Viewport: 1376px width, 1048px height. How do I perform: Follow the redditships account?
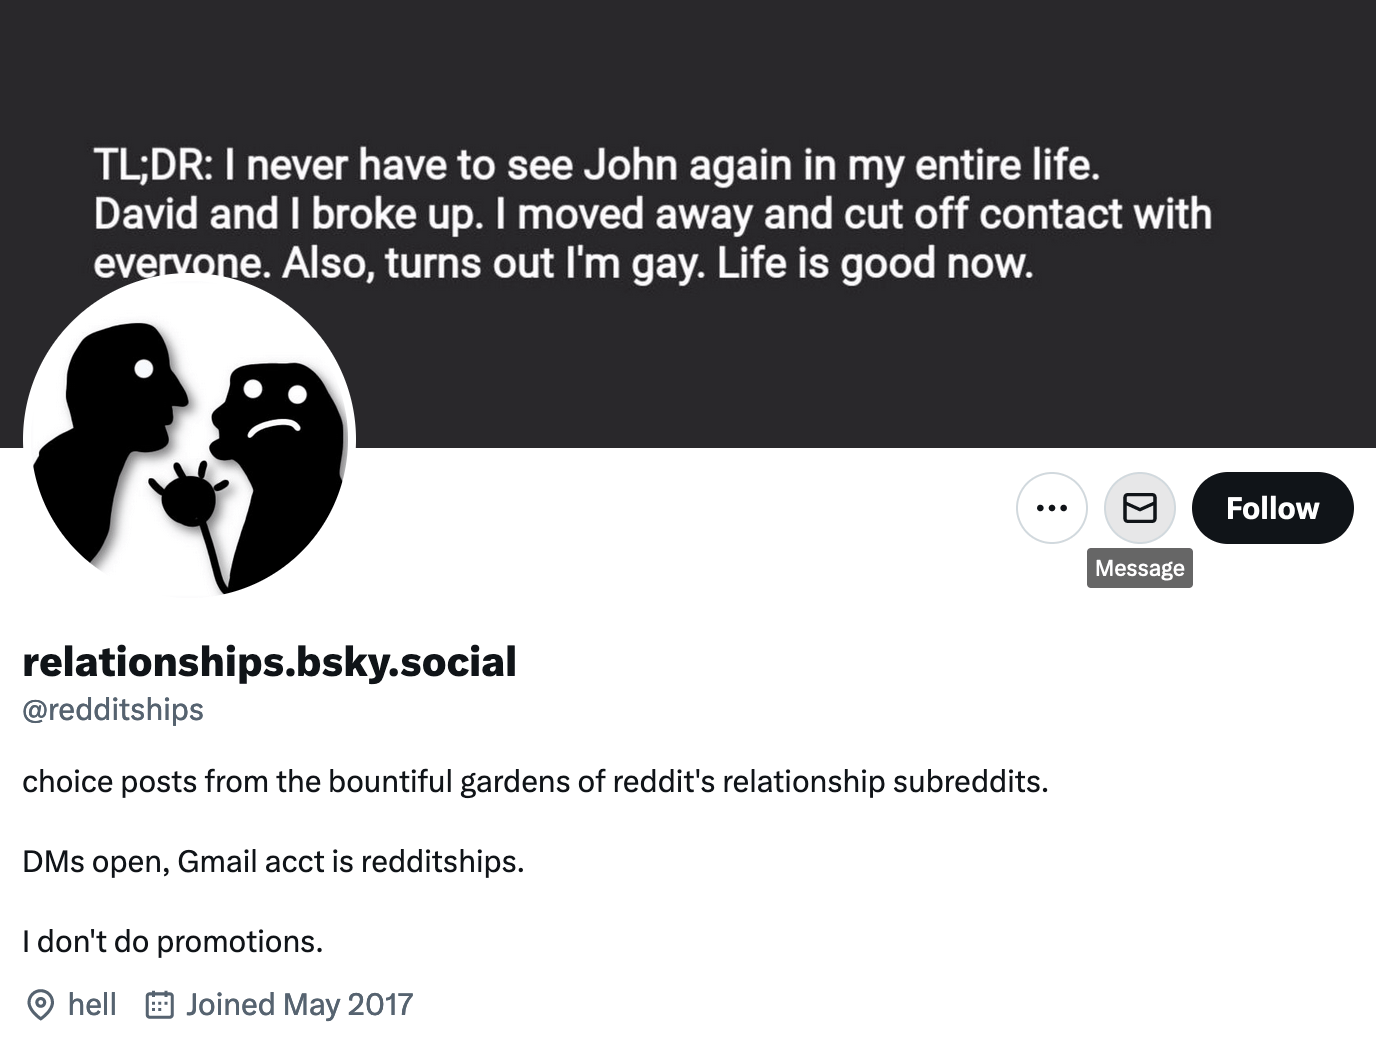[x=1271, y=508]
